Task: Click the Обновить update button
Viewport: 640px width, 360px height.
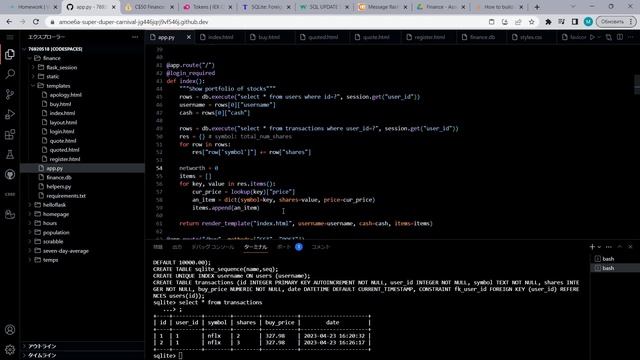Action: (x=616, y=22)
